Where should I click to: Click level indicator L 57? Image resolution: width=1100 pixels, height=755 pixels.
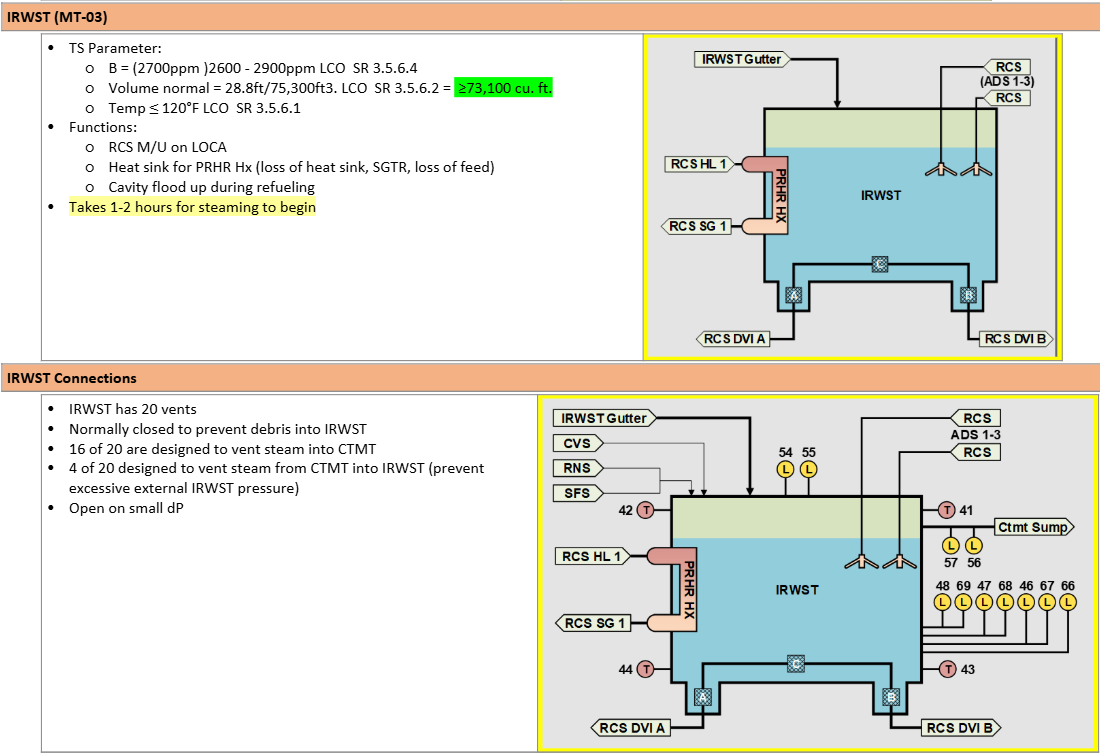pyautogui.click(x=951, y=545)
